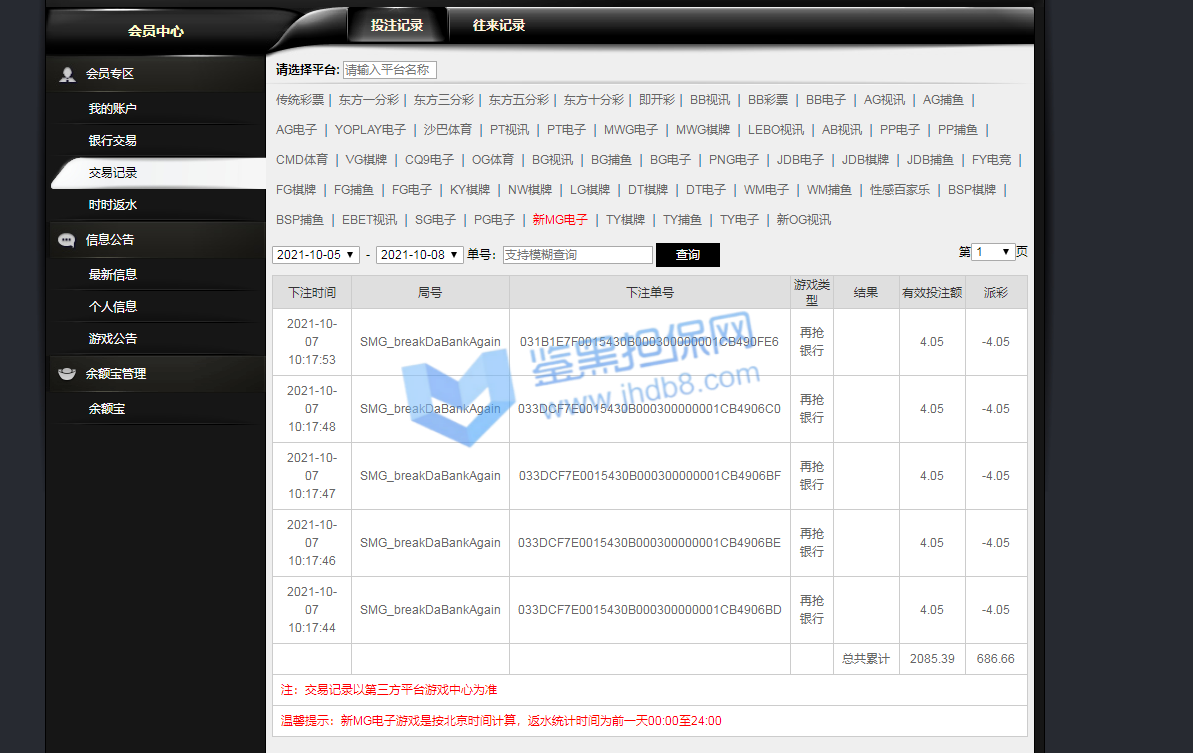Click the 余额宝管理 ingot icon
The height and width of the screenshot is (753, 1193).
click(67, 374)
